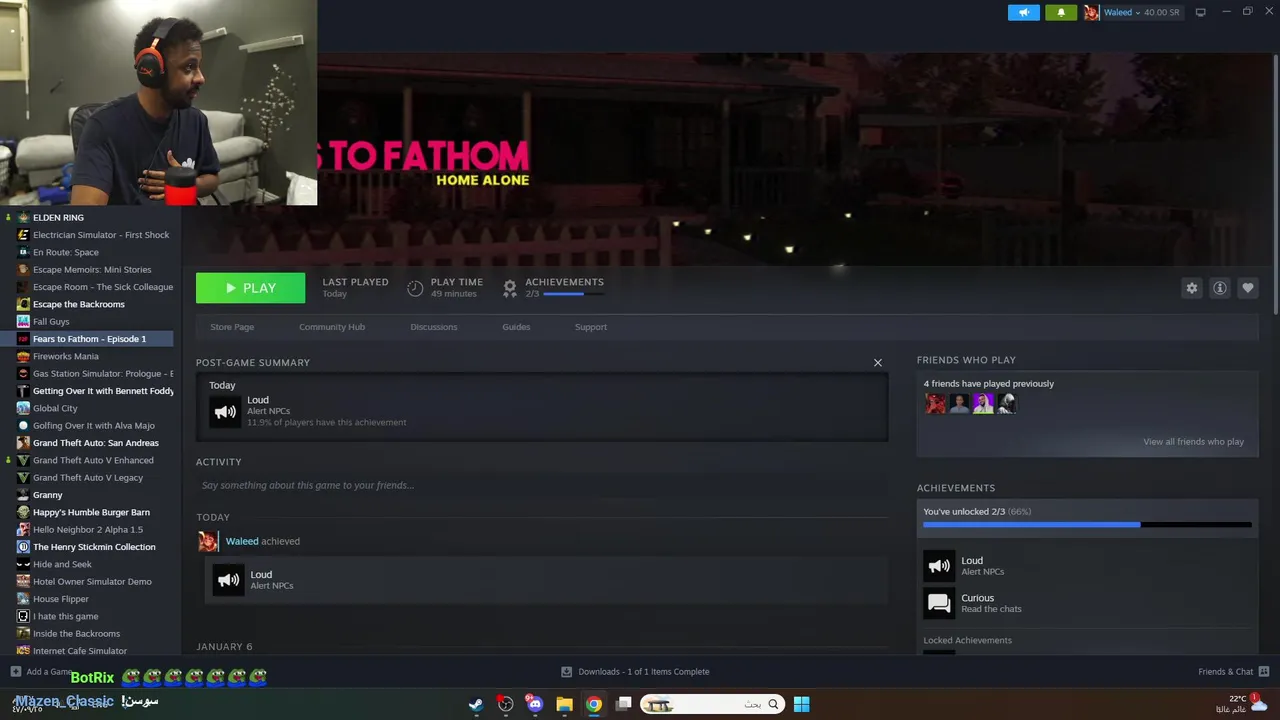
Task: Click the Achievements 2/3 stat in header
Action: 553,288
